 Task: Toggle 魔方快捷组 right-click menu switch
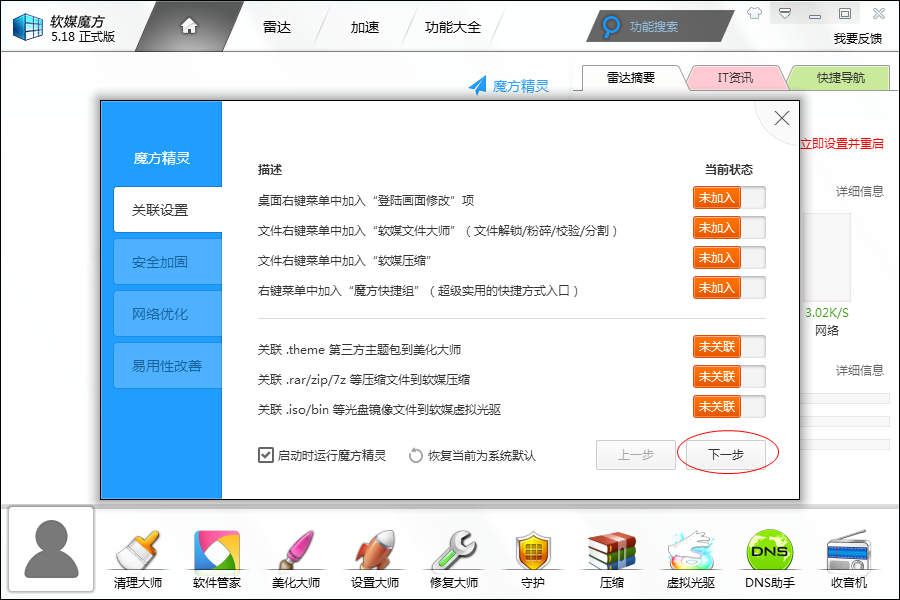coord(729,287)
